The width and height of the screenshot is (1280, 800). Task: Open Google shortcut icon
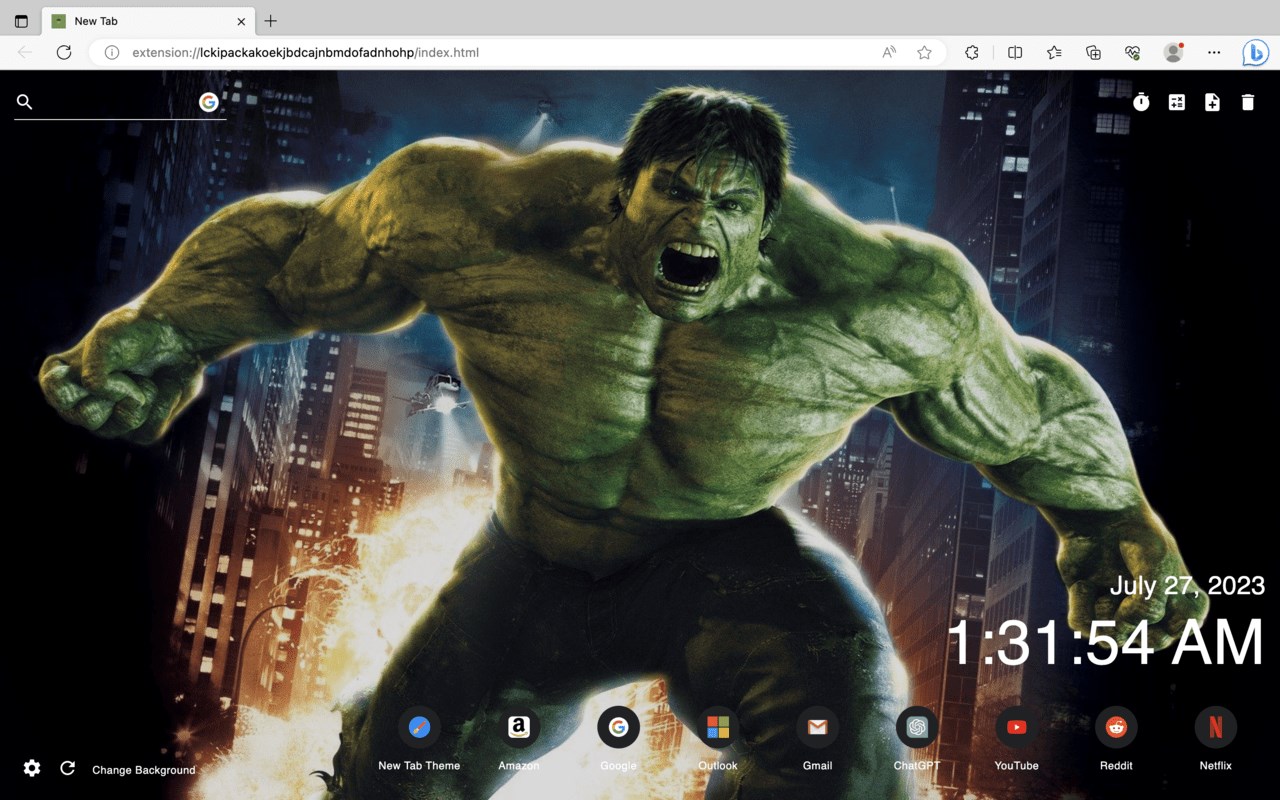click(x=618, y=728)
